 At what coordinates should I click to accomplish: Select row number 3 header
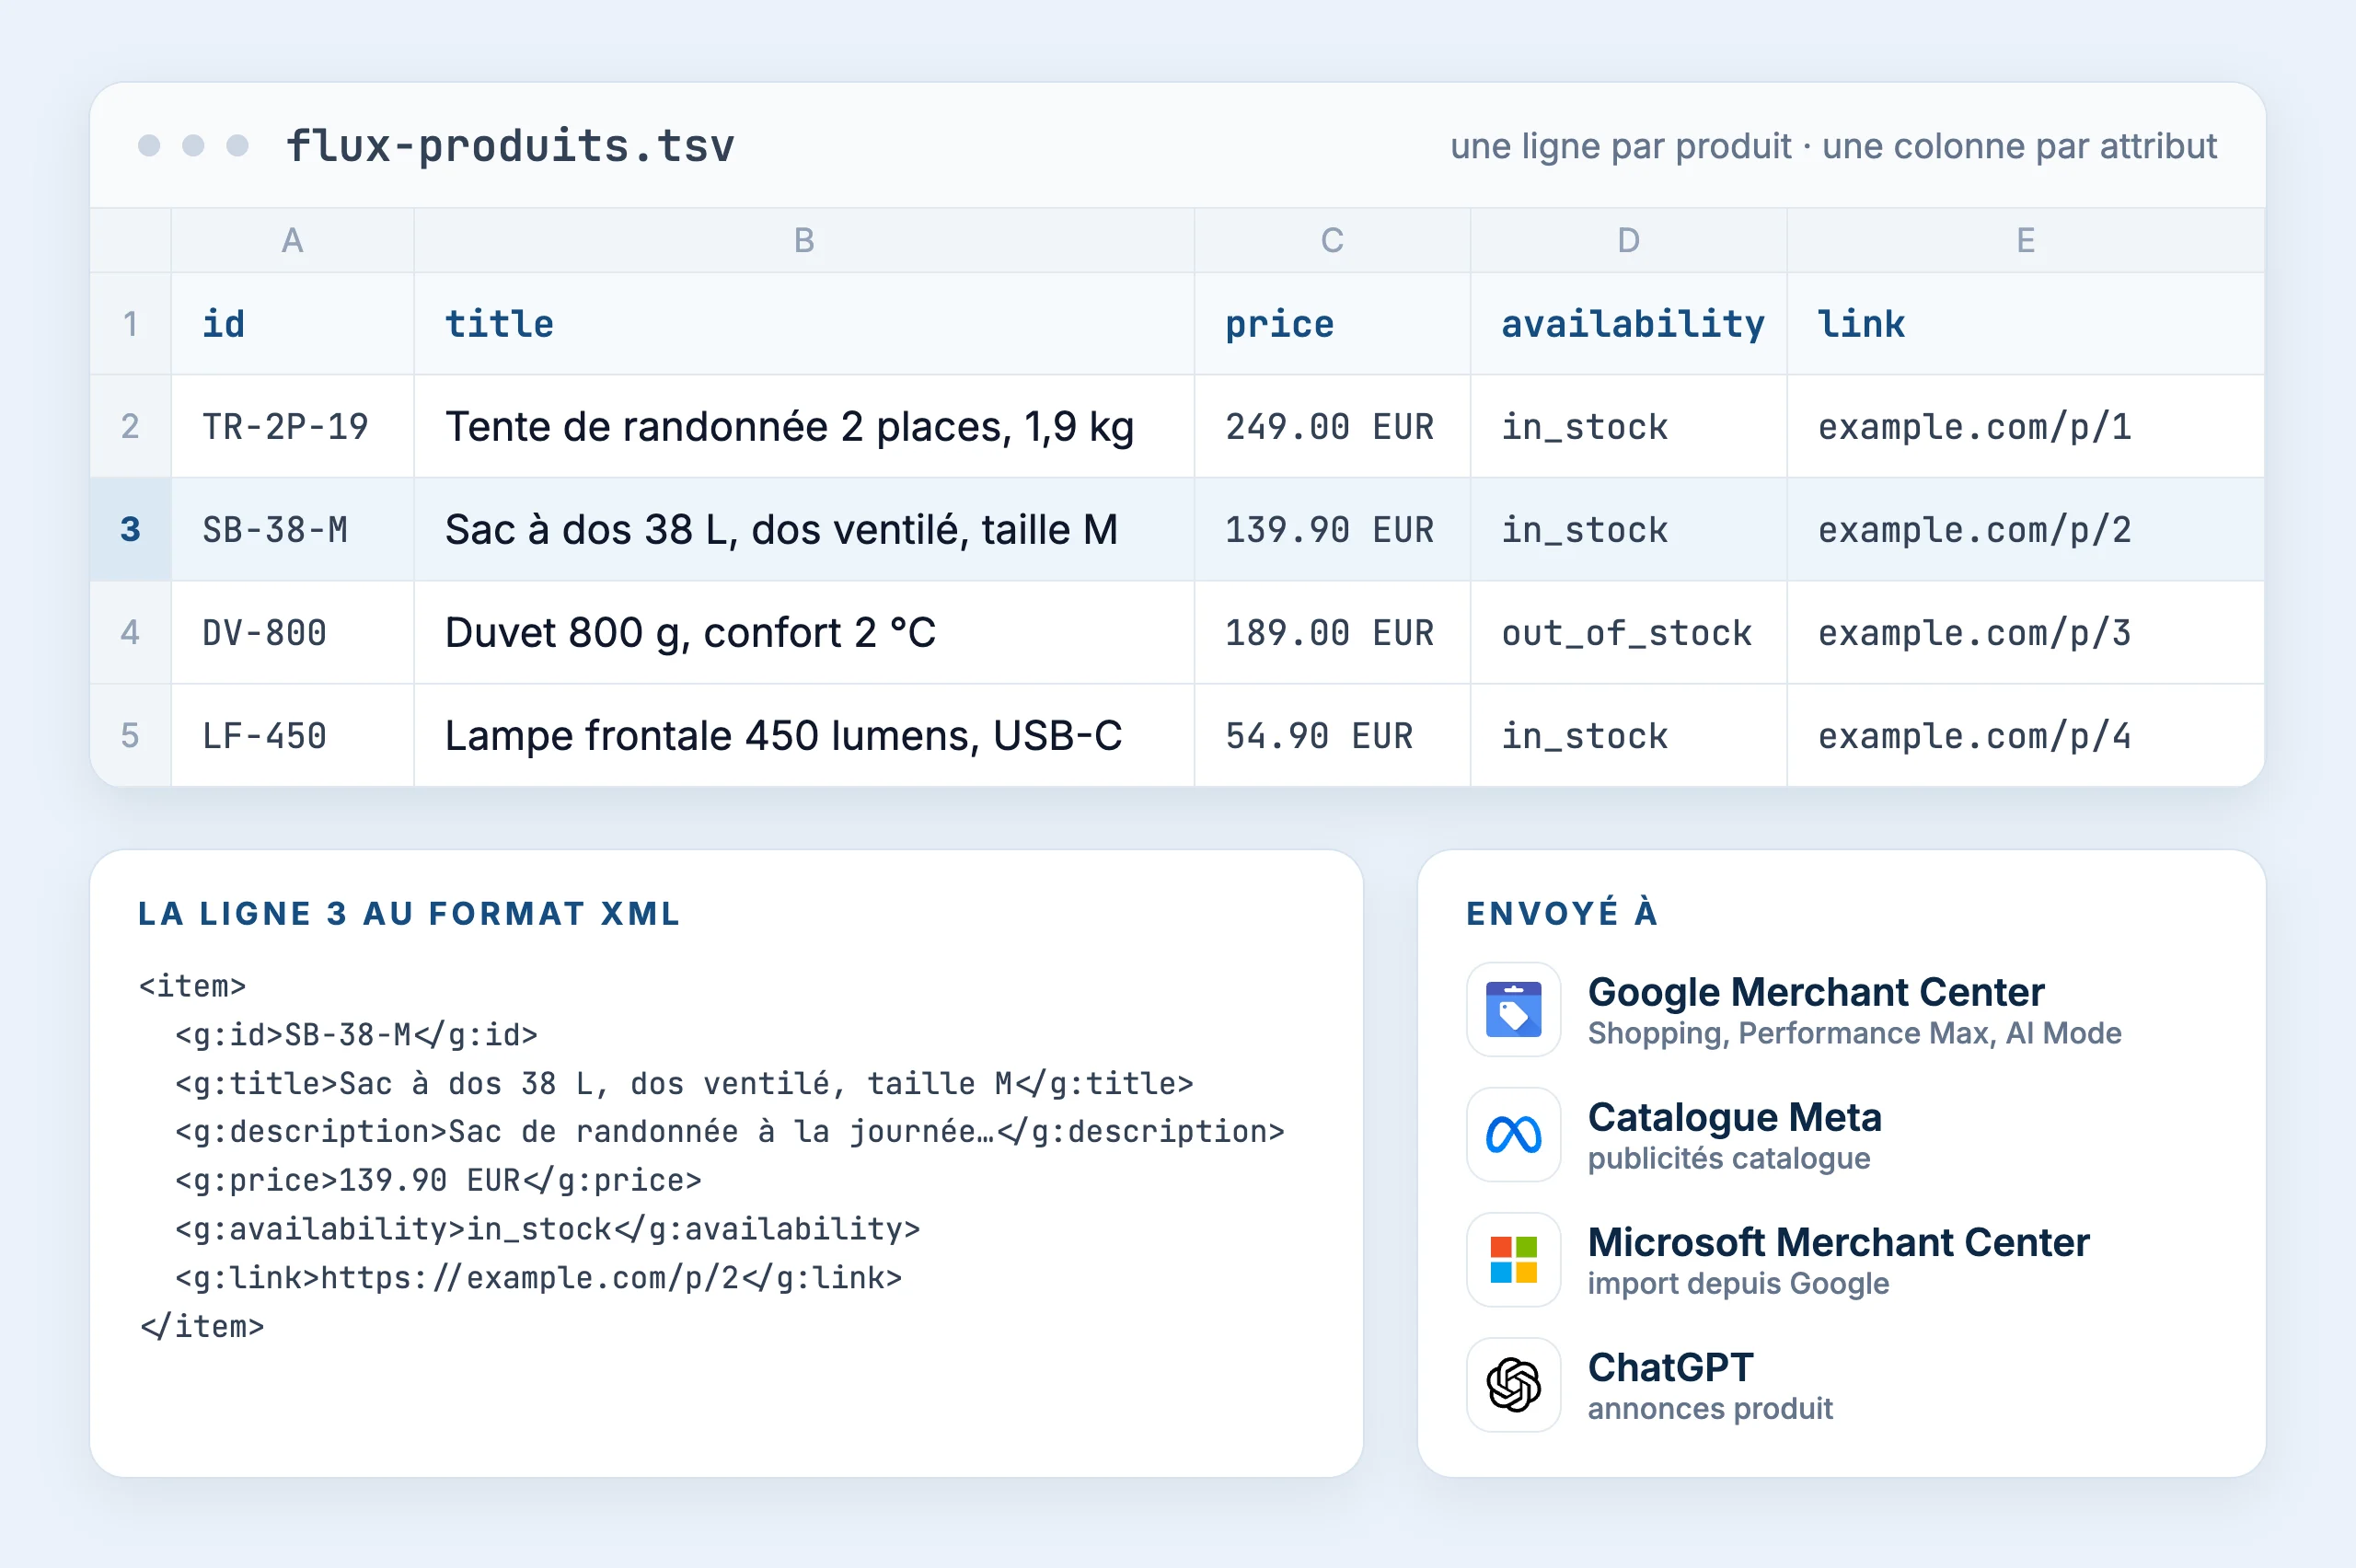(130, 529)
